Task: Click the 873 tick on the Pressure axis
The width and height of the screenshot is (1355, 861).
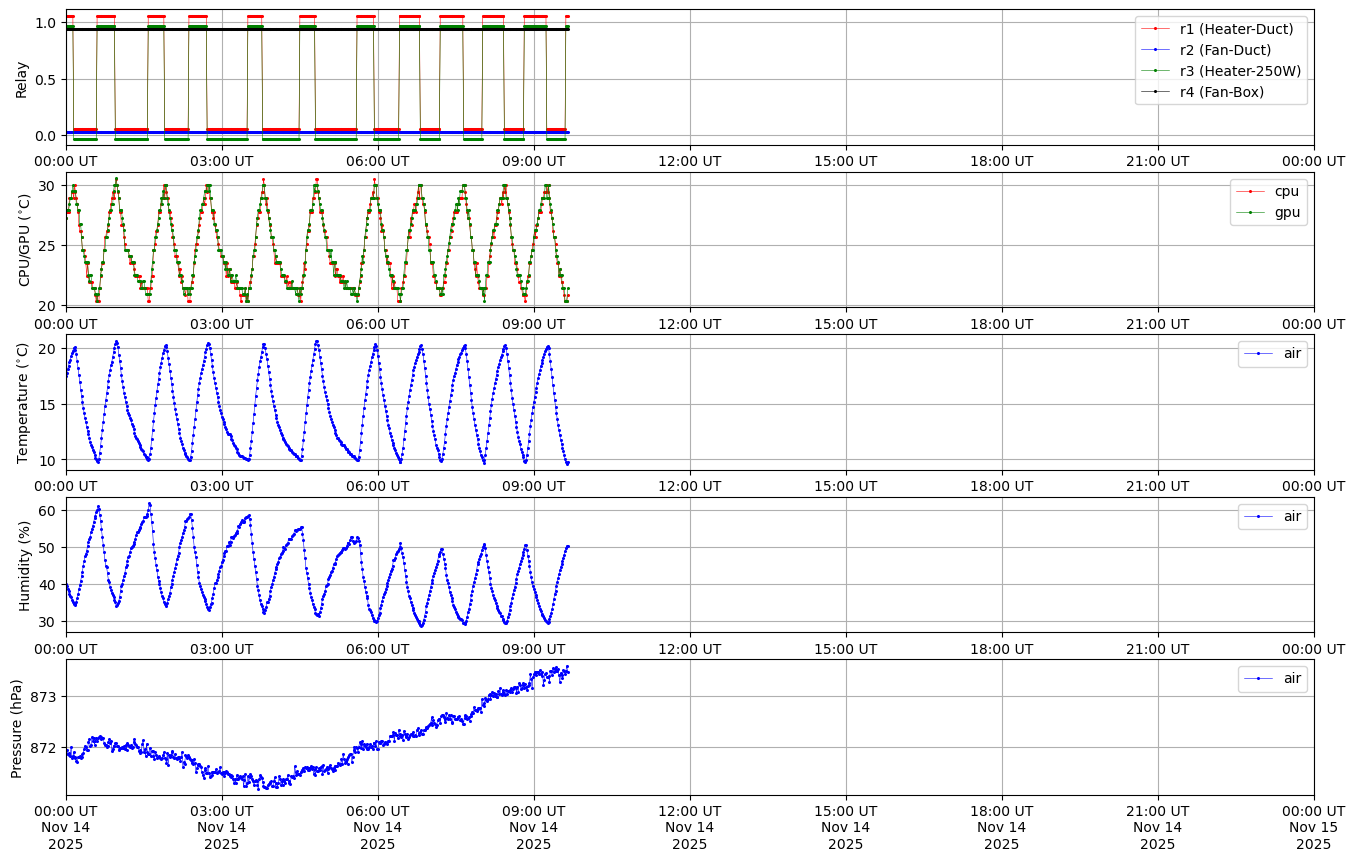Action: [44, 696]
